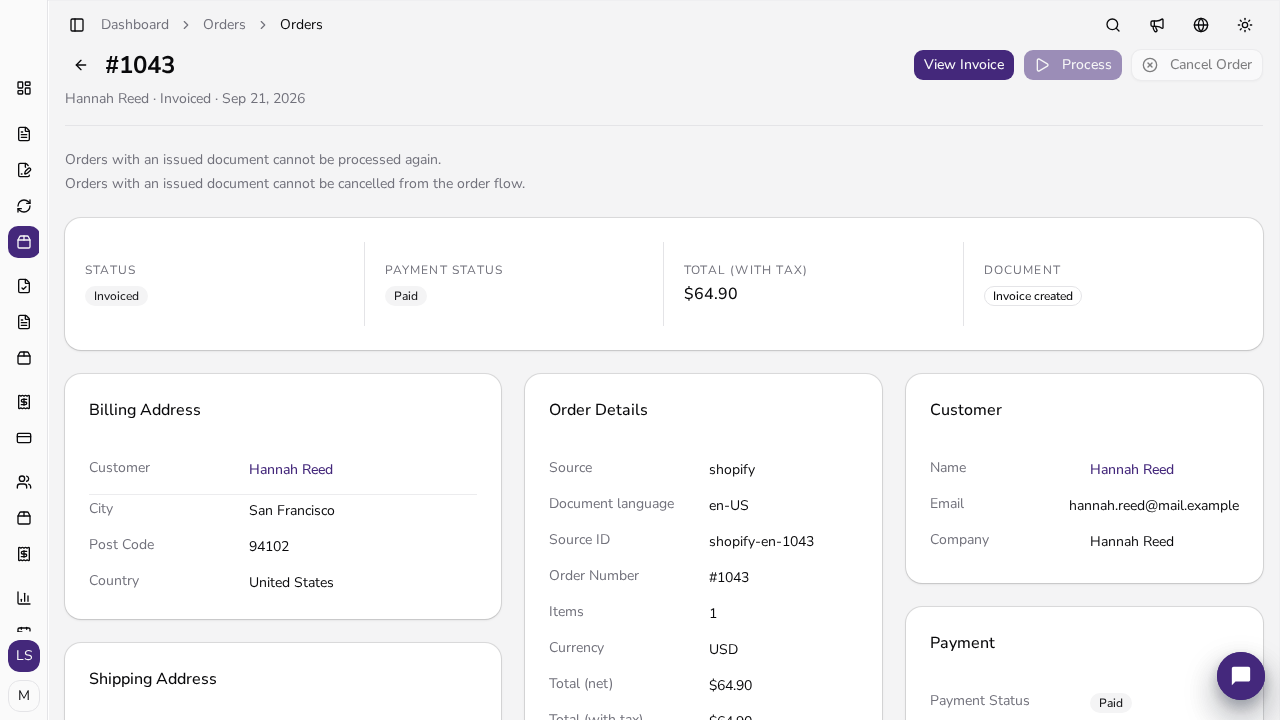1280x720 pixels.
Task: Click the $64.90 total with tax
Action: click(711, 294)
